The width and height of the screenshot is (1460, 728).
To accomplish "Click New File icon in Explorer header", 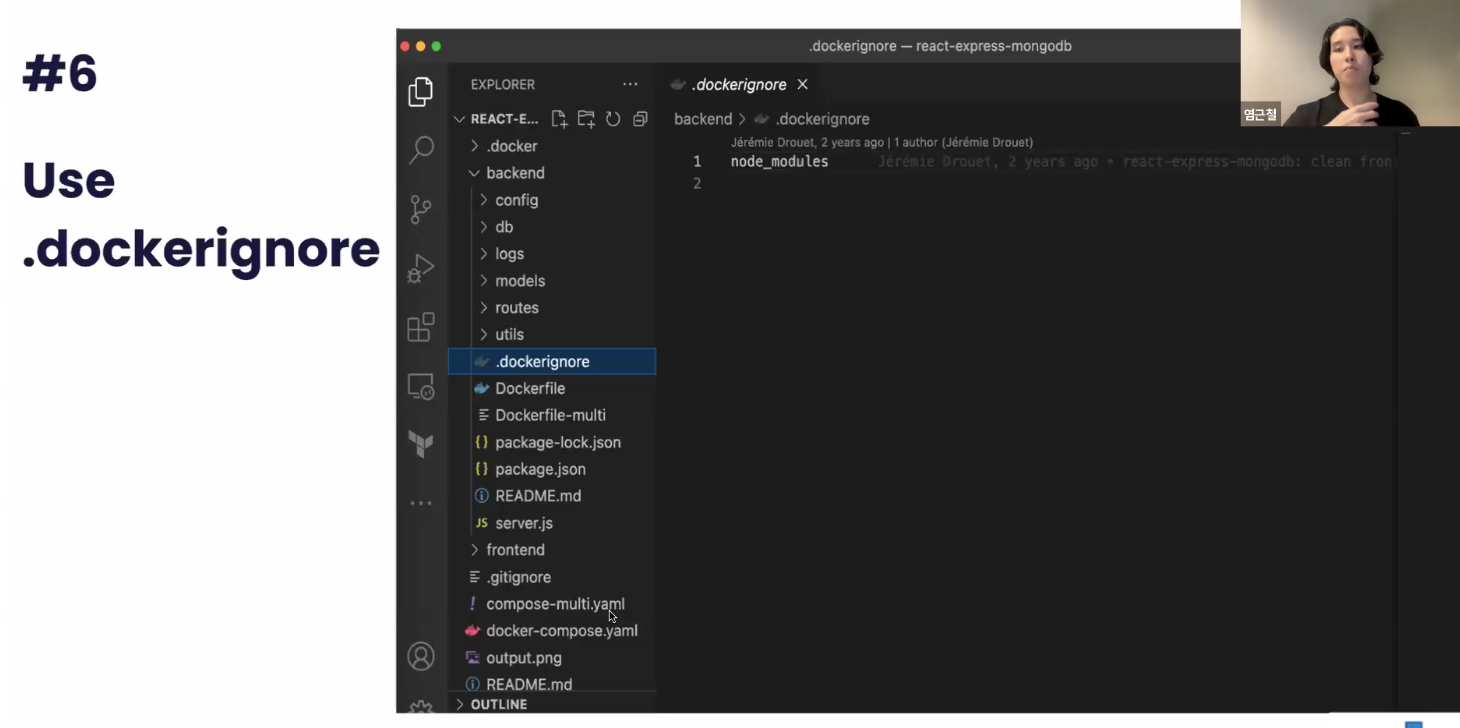I will pyautogui.click(x=559, y=119).
